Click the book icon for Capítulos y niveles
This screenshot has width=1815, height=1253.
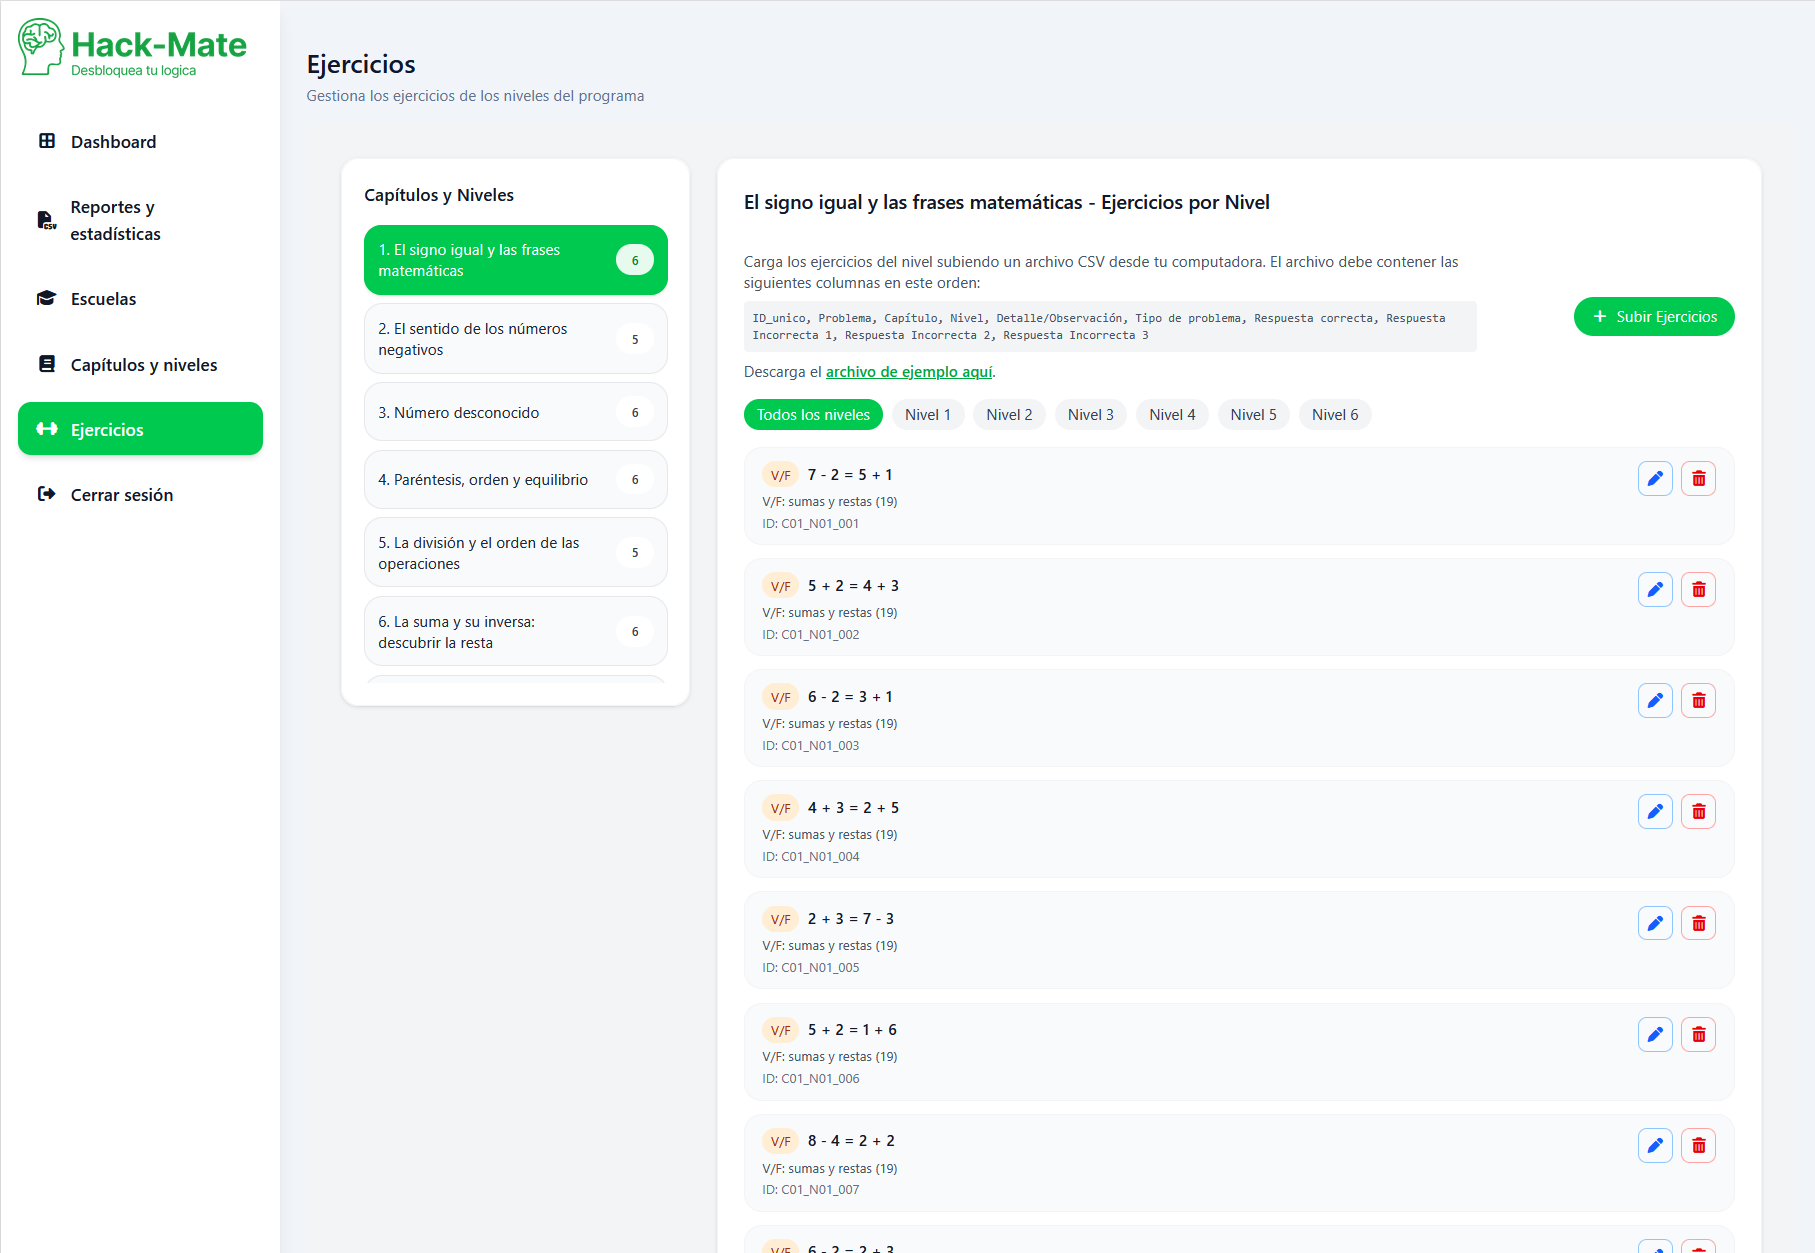tap(46, 364)
